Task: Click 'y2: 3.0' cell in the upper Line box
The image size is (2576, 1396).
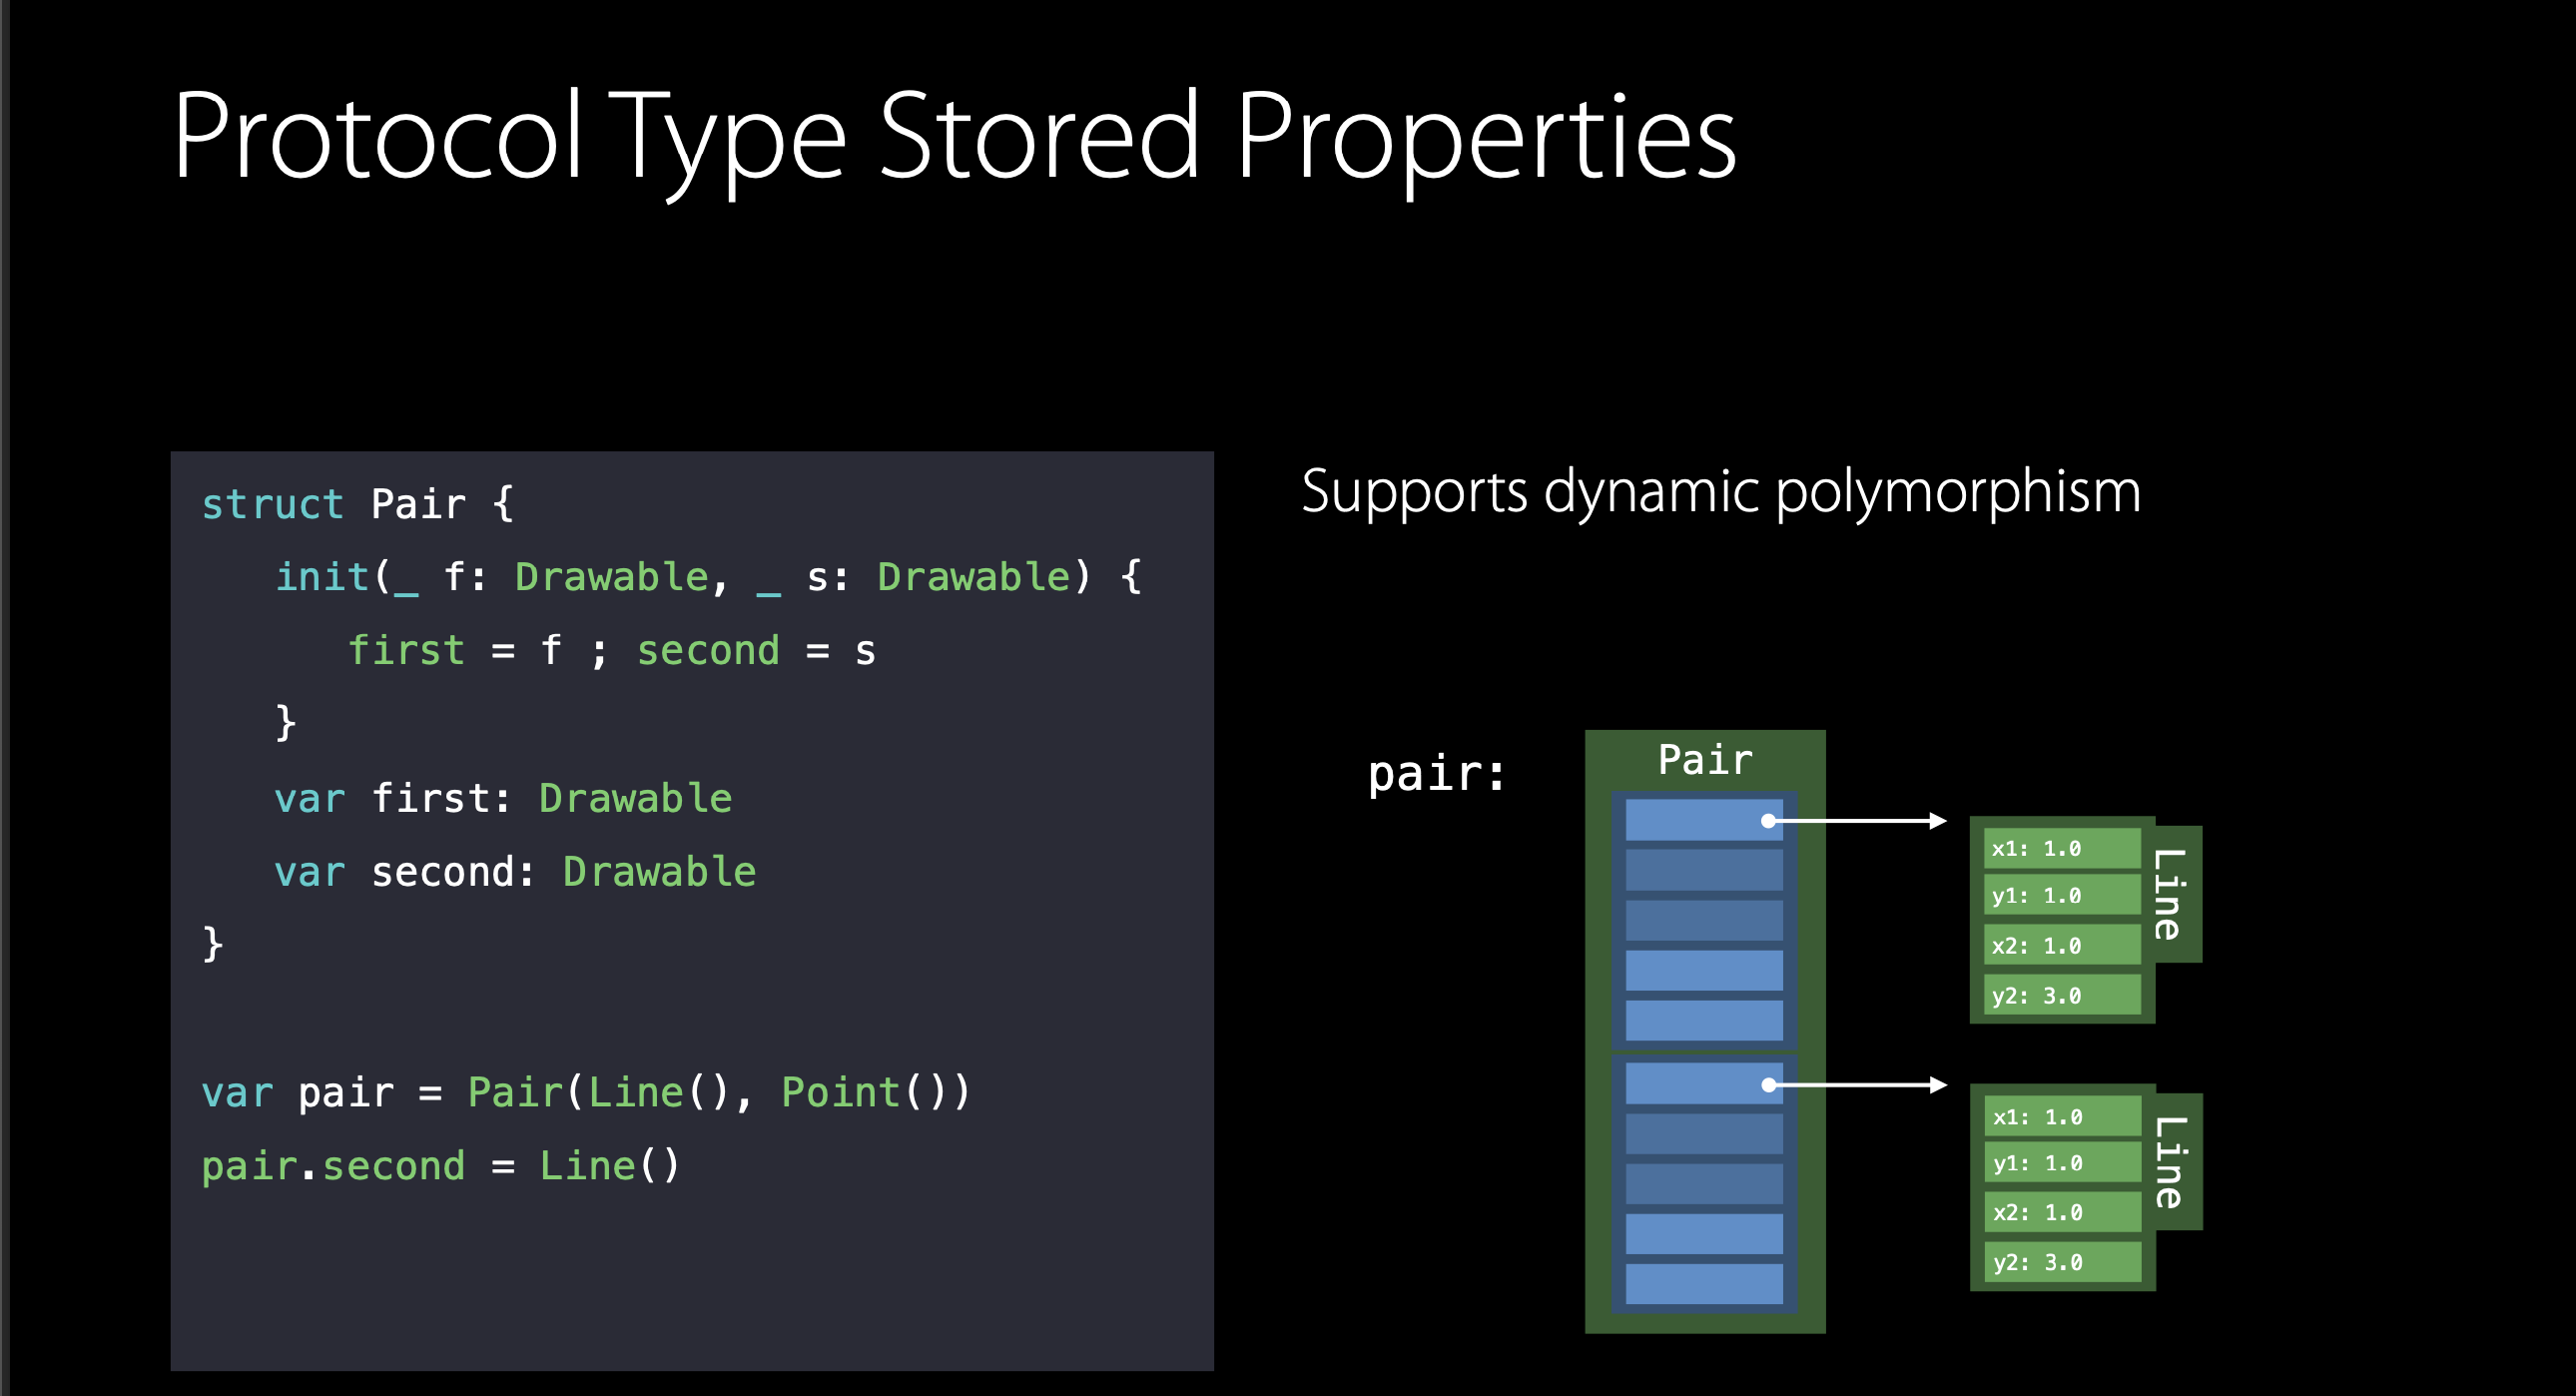Action: coord(2060,996)
